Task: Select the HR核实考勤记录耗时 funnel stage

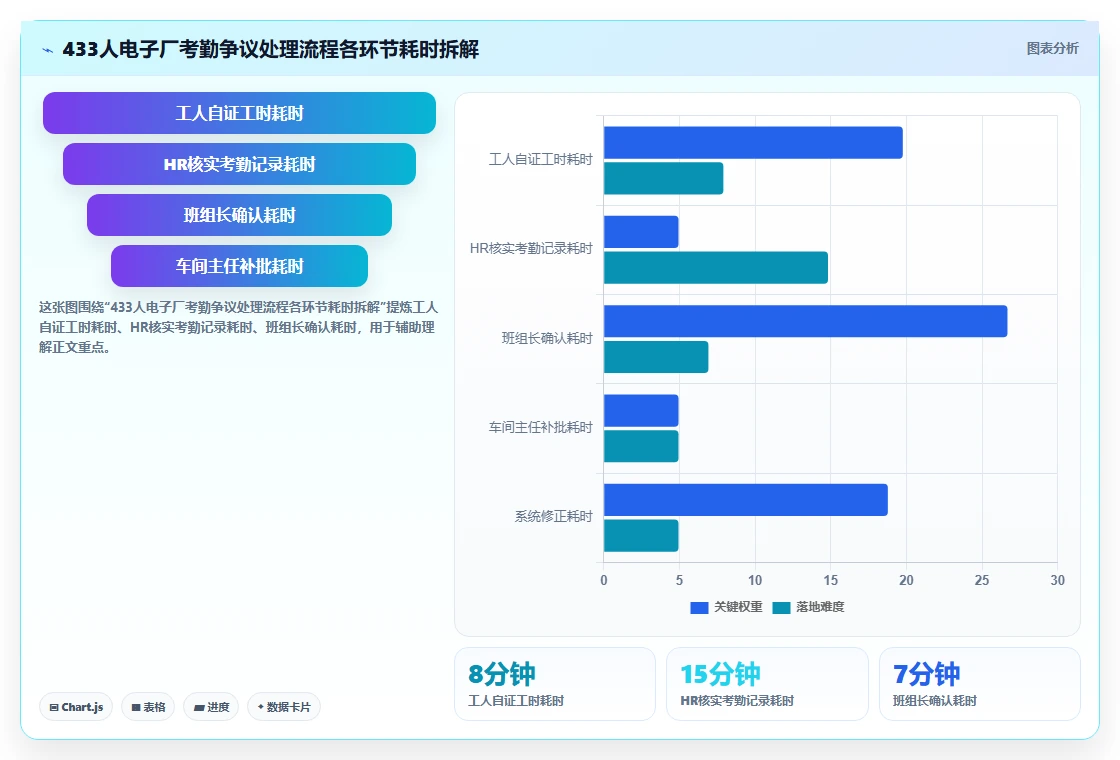Action: [239, 164]
